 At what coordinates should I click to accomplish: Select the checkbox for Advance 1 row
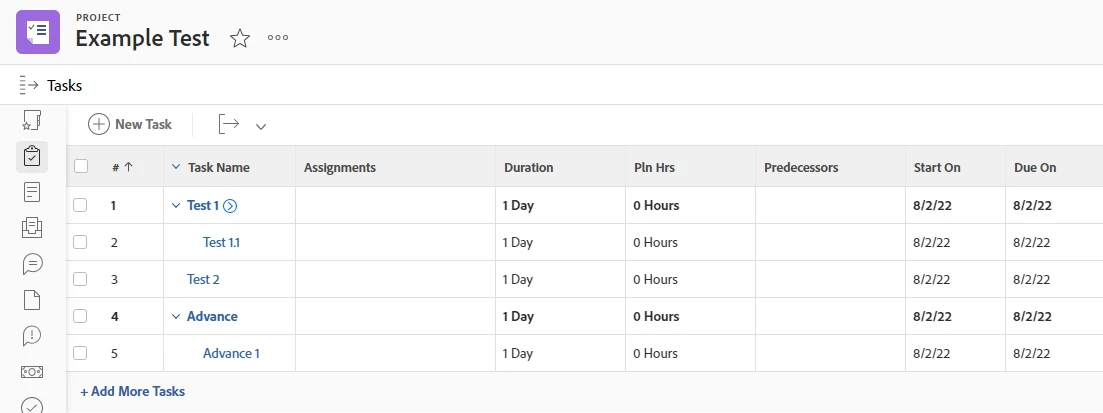point(81,353)
